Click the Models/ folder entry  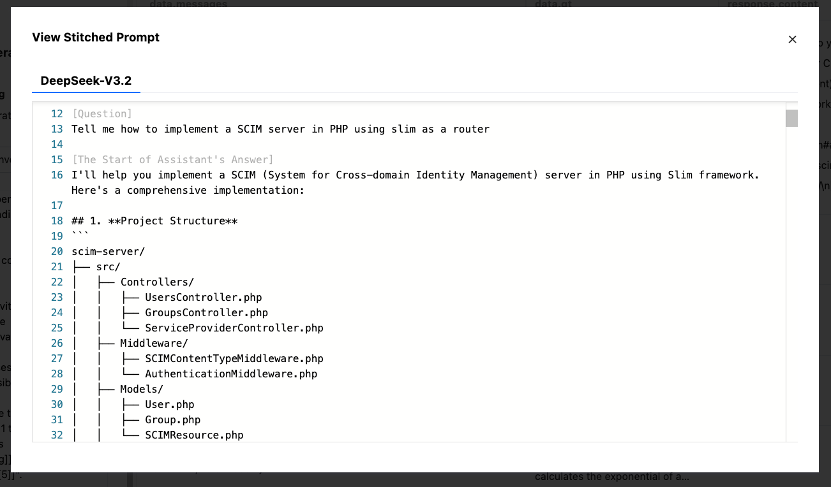[141, 389]
